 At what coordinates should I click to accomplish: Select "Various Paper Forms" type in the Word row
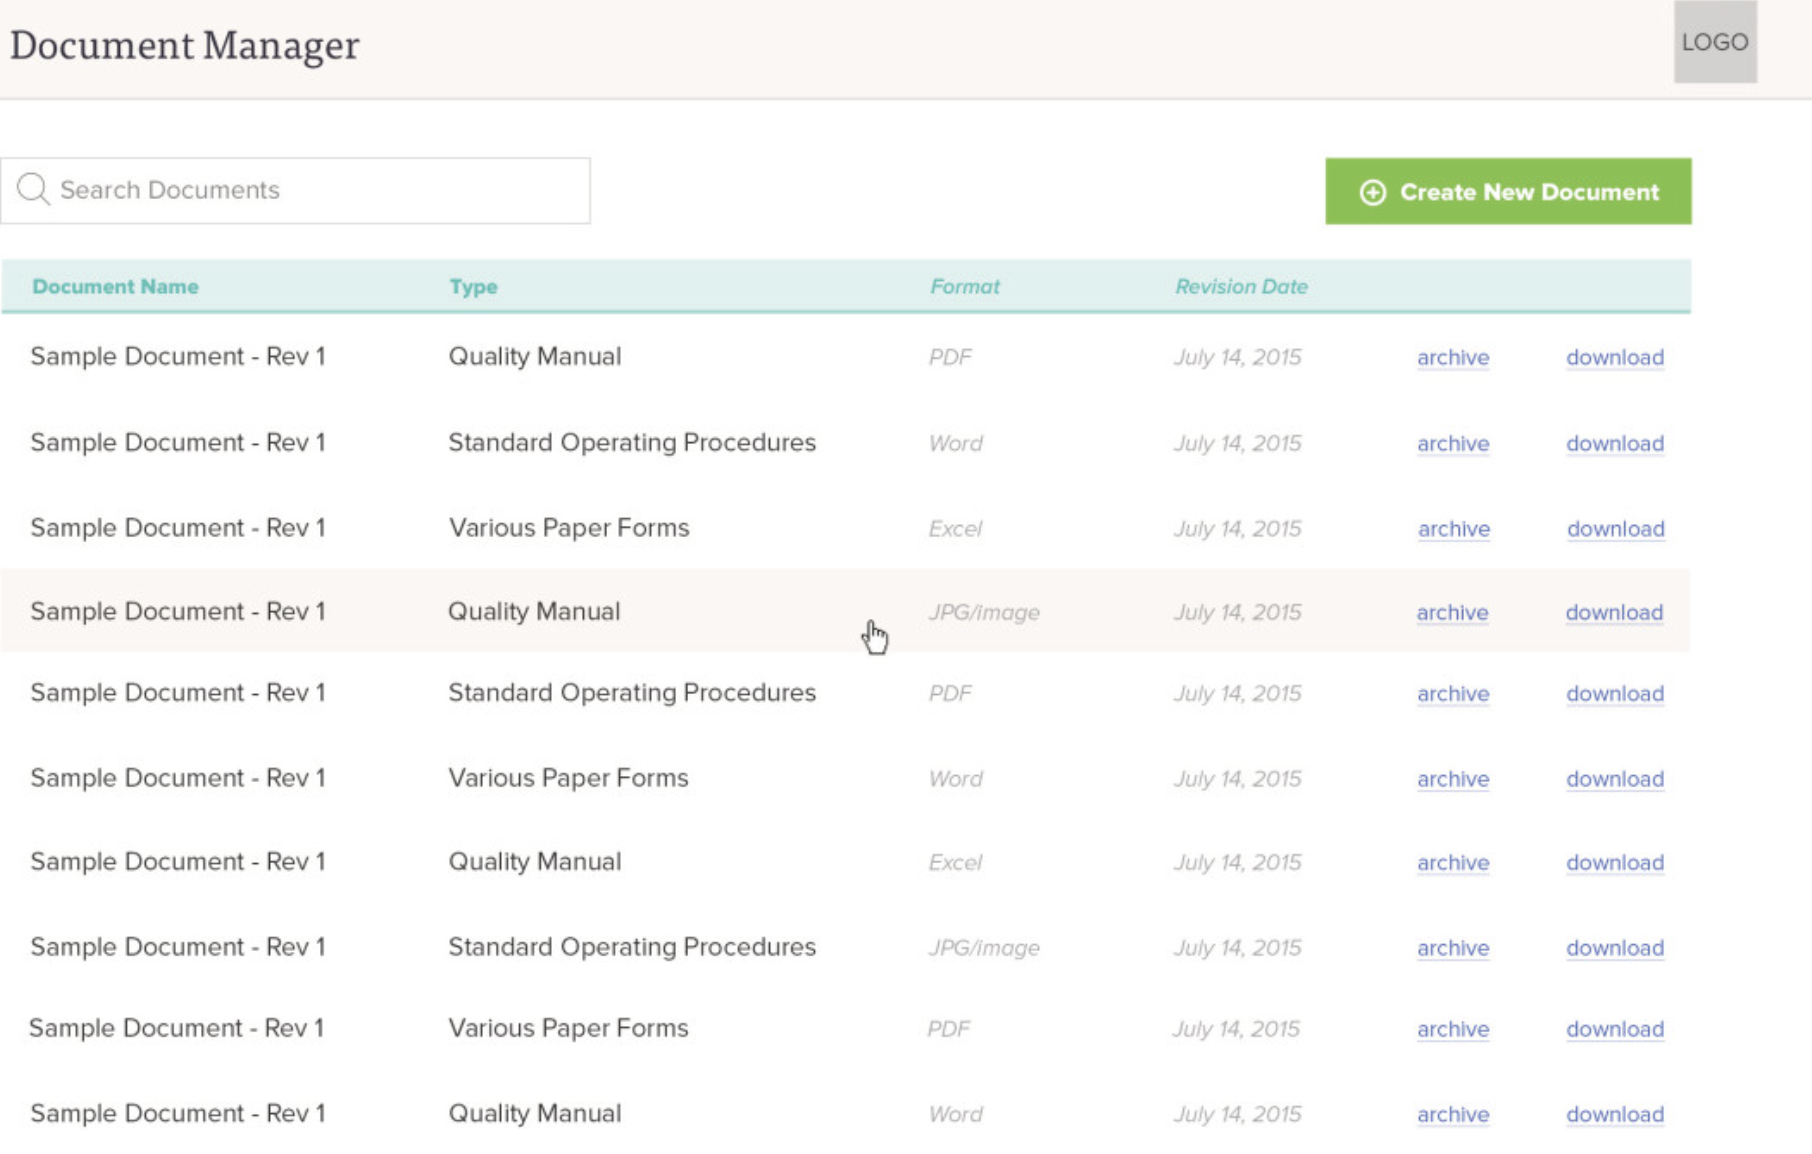[569, 778]
